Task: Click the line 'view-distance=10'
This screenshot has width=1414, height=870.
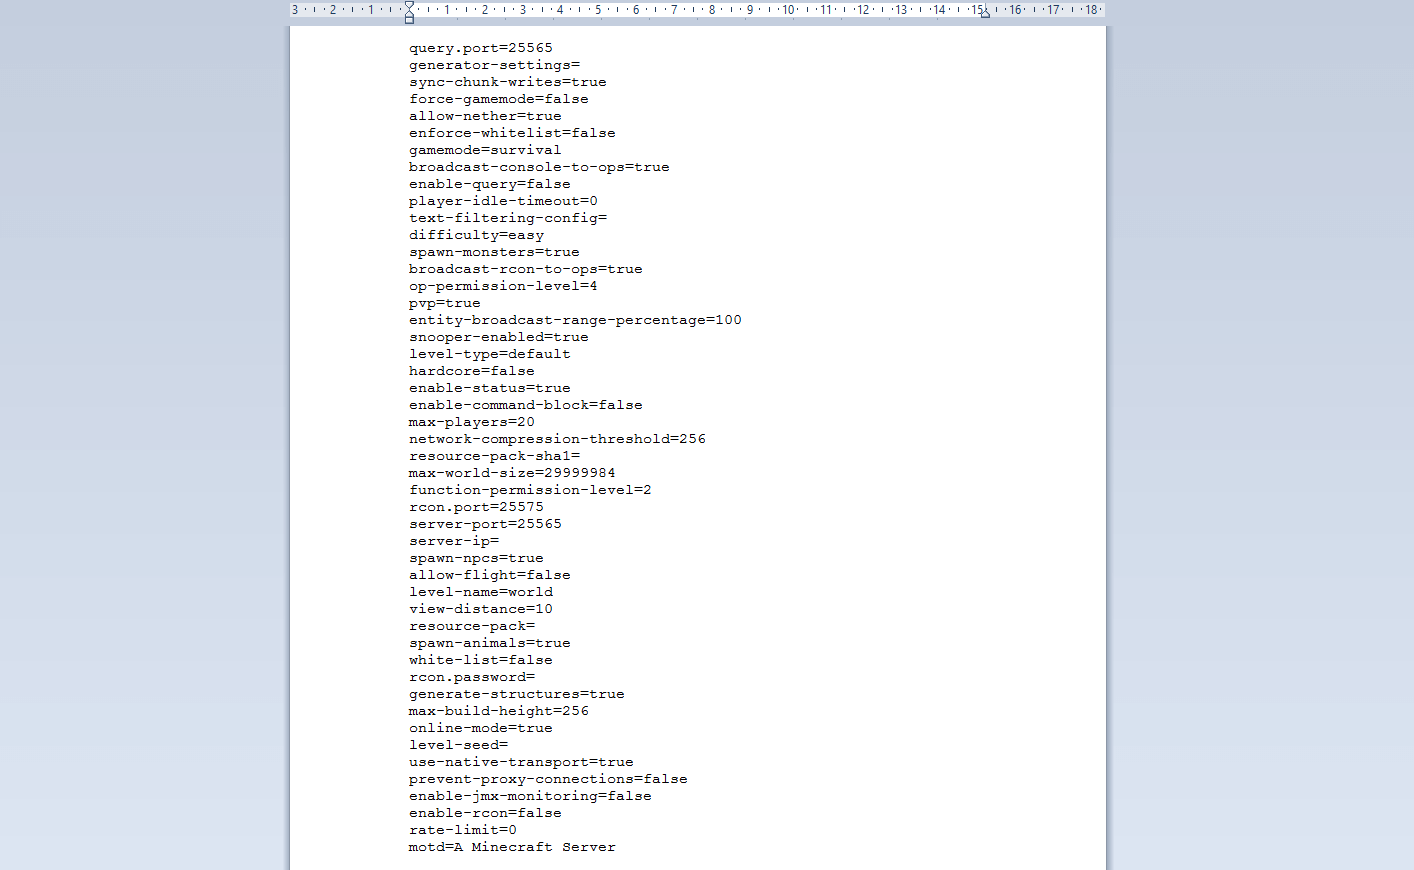Action: pos(481,609)
